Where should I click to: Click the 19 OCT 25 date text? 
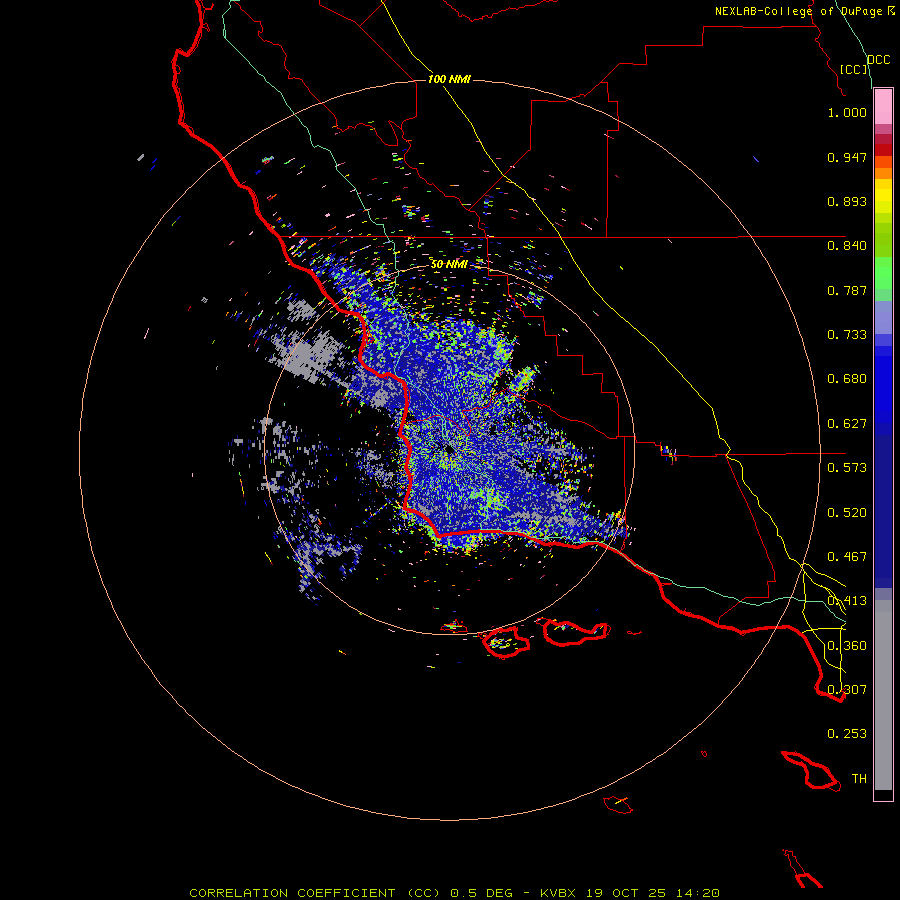[x=626, y=893]
